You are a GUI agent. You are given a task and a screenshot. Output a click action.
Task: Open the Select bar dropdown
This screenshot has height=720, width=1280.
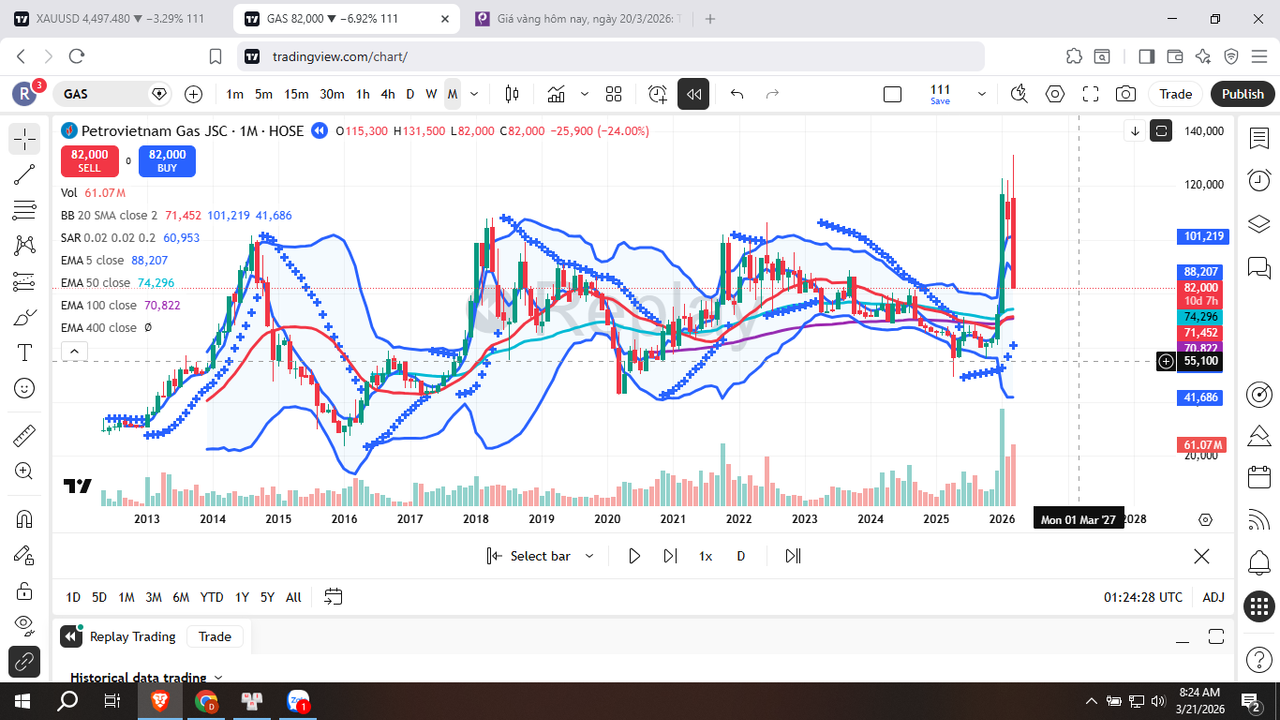[540, 556]
